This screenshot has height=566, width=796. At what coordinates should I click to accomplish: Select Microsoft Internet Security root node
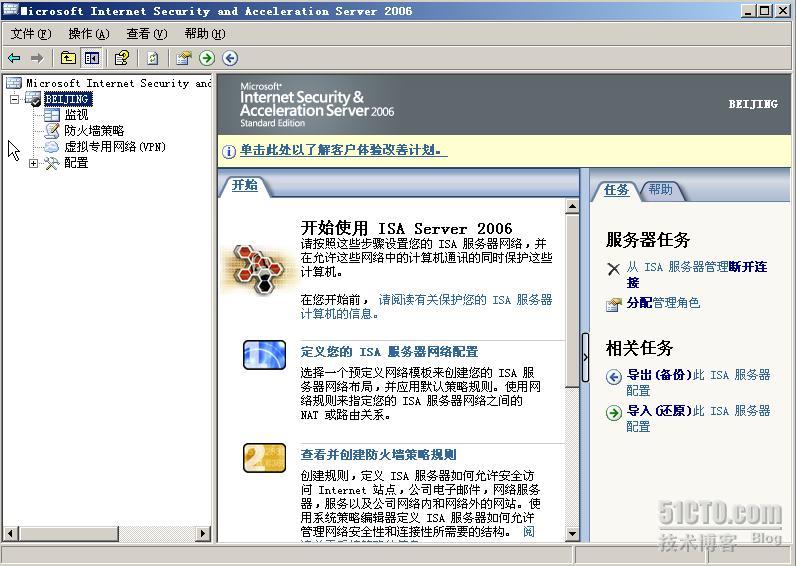point(118,83)
